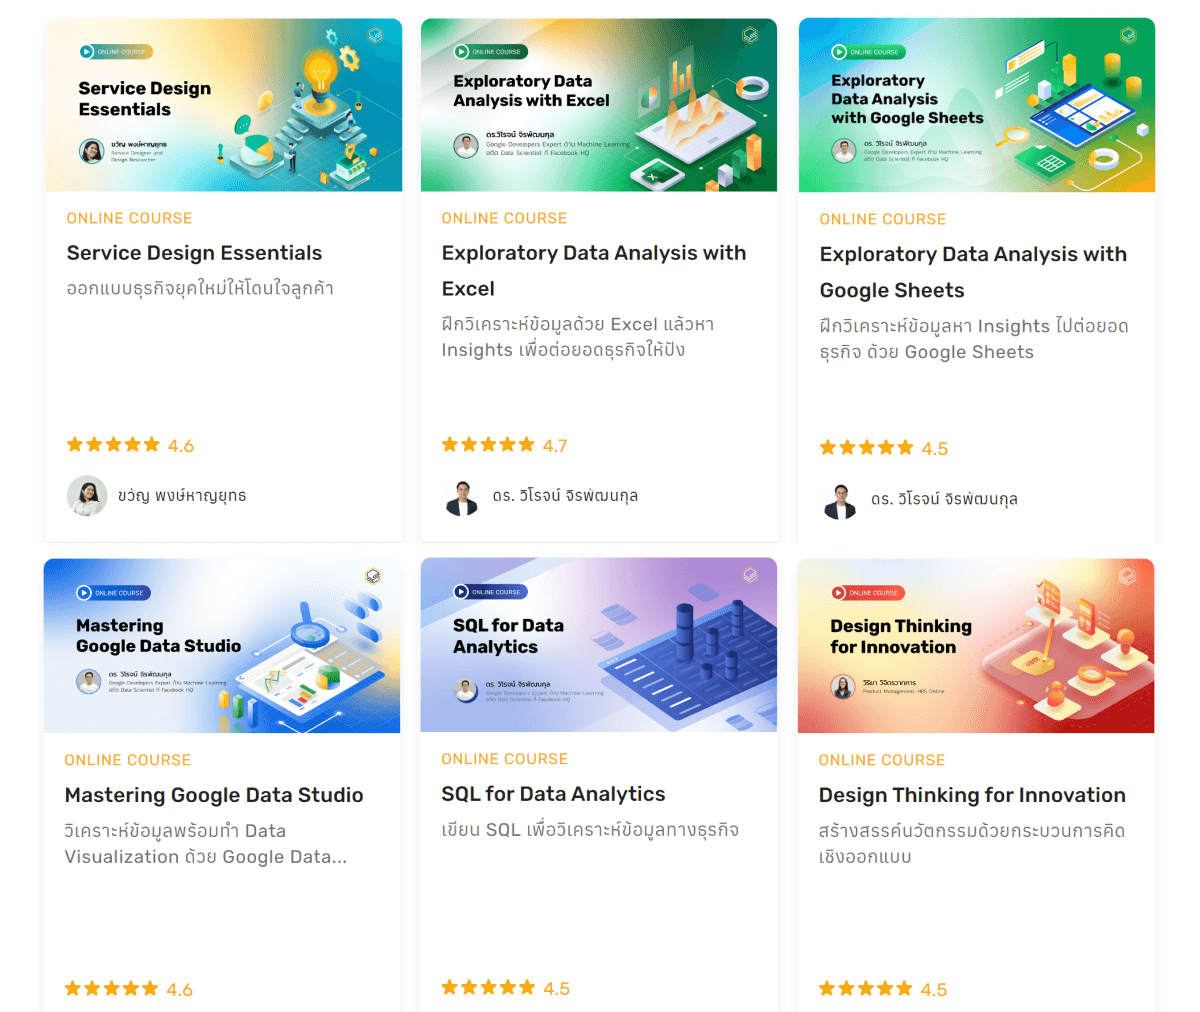Click the play badge on Design Thinking for Innovation banner
This screenshot has height=1012, width=1200.
[839, 593]
